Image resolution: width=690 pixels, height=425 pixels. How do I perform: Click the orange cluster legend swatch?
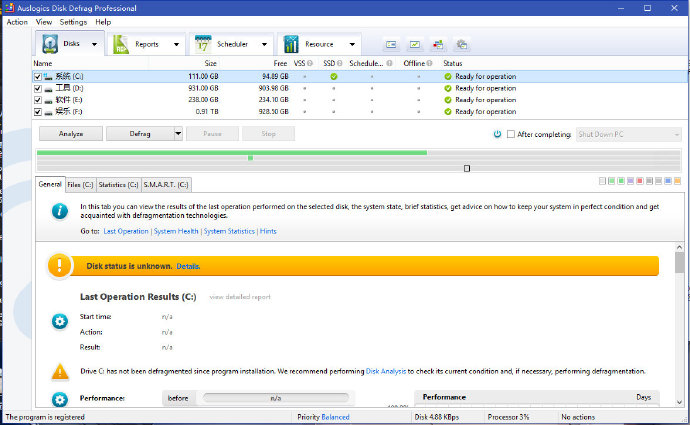click(x=677, y=181)
